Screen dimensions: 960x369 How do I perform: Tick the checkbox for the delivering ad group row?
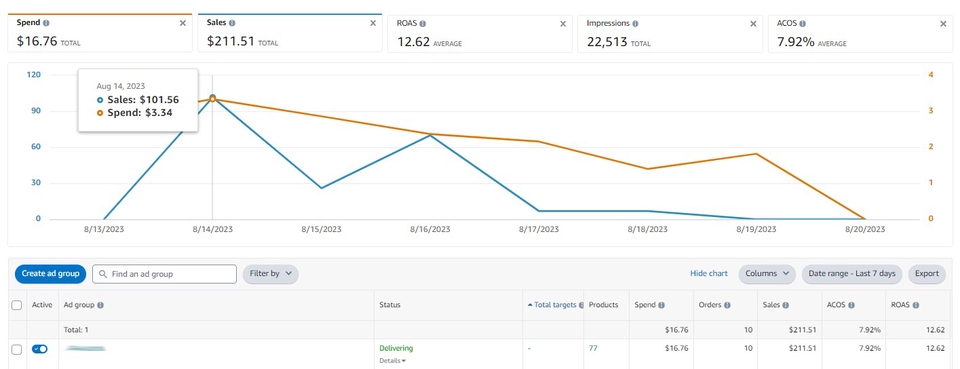[17, 349]
